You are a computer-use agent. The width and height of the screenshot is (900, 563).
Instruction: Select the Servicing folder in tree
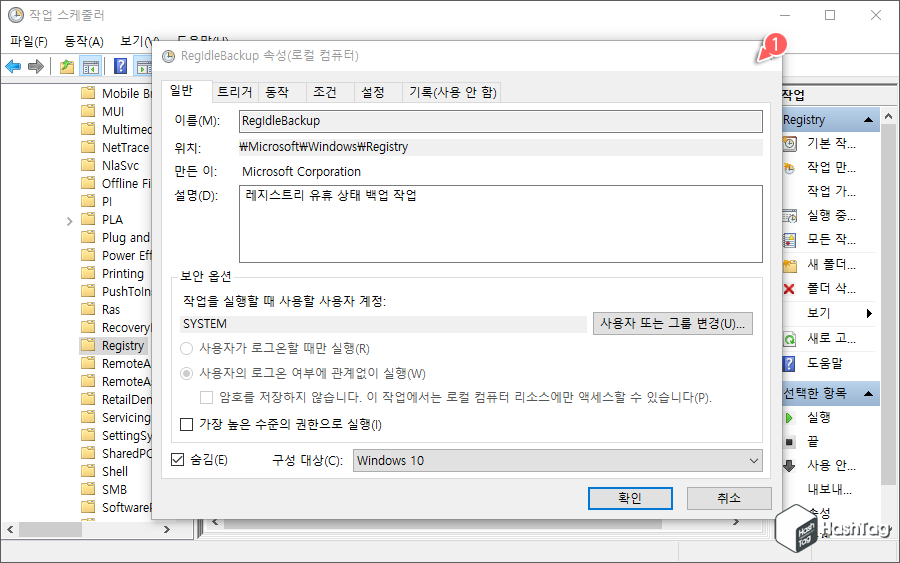pyautogui.click(x=115, y=418)
